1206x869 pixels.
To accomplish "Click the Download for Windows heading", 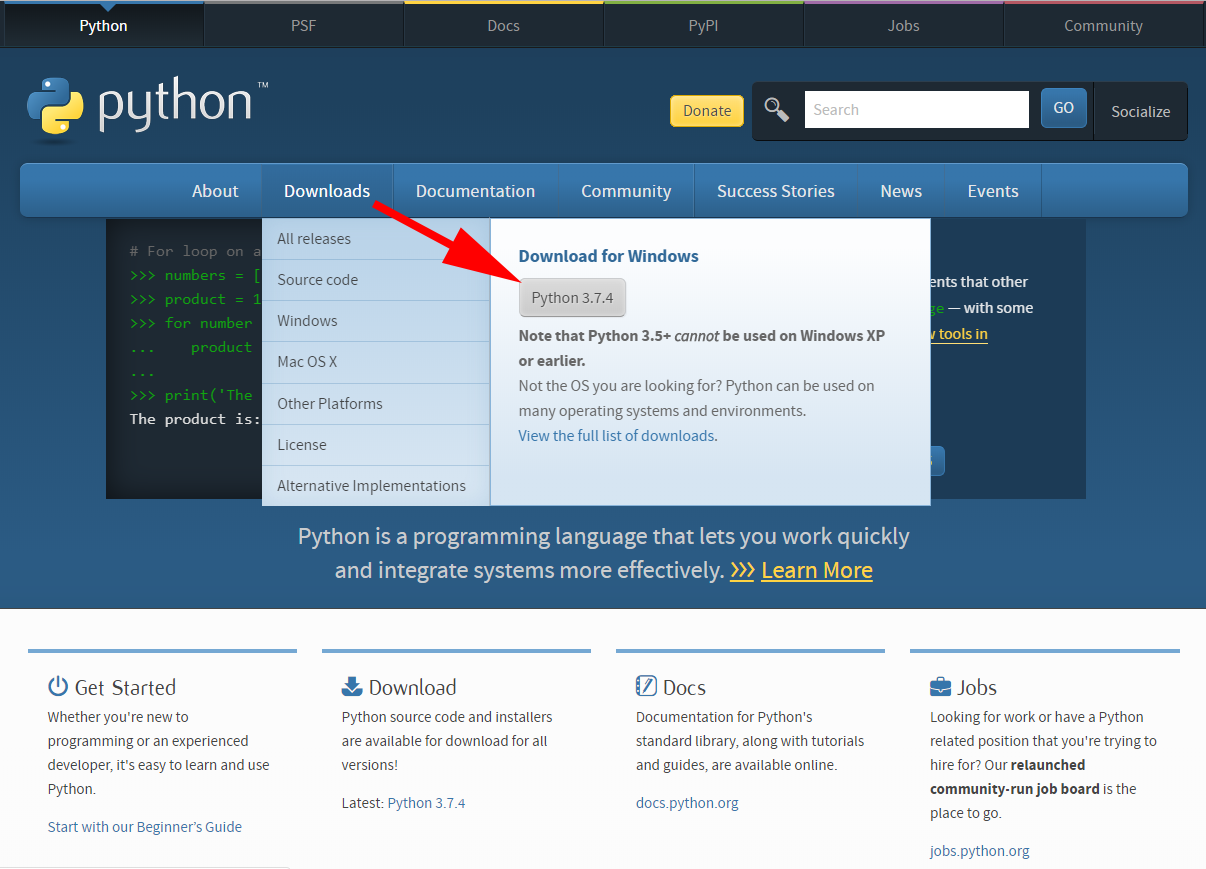I will tap(608, 256).
